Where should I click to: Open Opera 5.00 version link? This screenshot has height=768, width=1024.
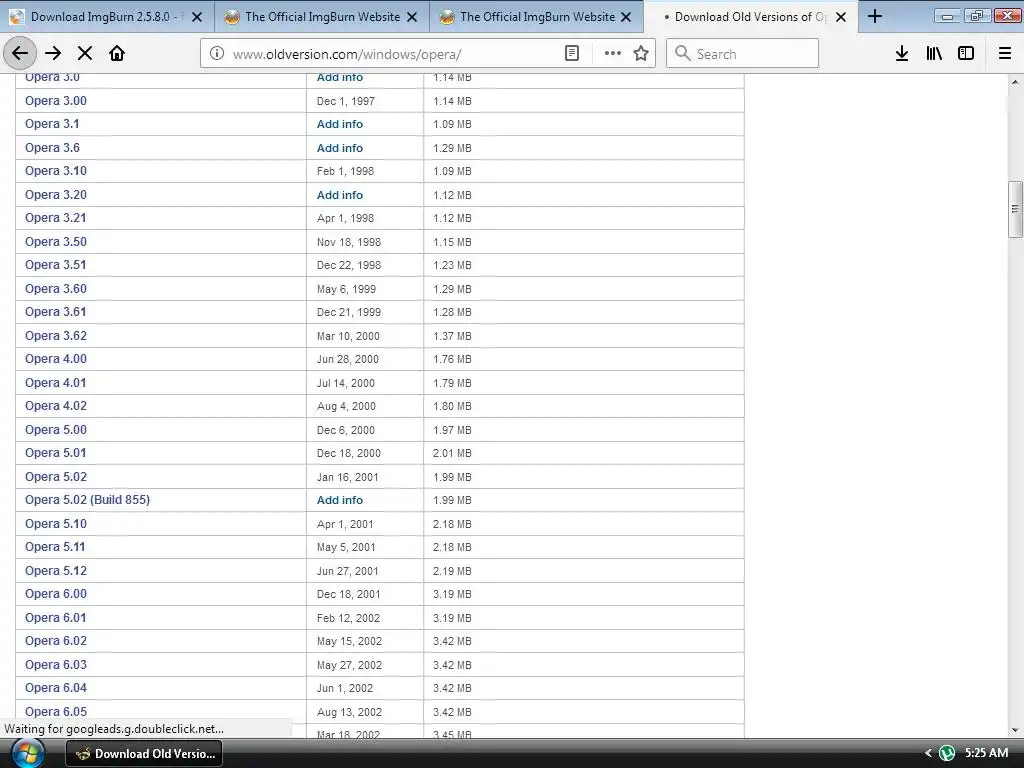tap(56, 430)
